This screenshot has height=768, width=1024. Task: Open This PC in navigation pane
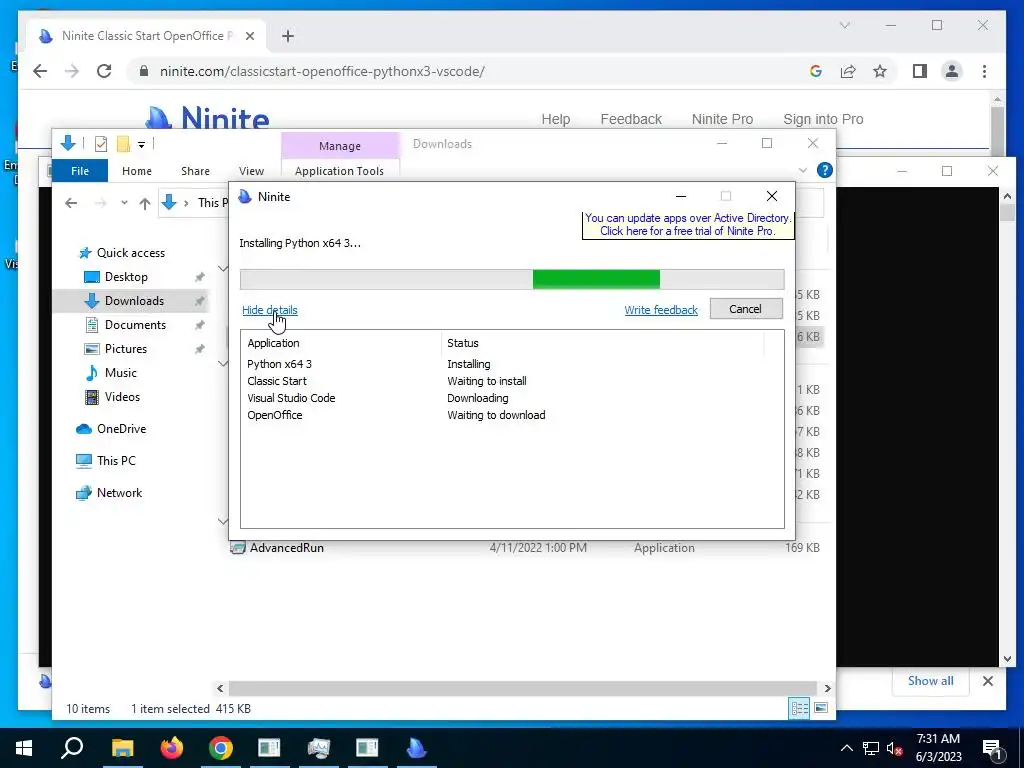point(116,461)
